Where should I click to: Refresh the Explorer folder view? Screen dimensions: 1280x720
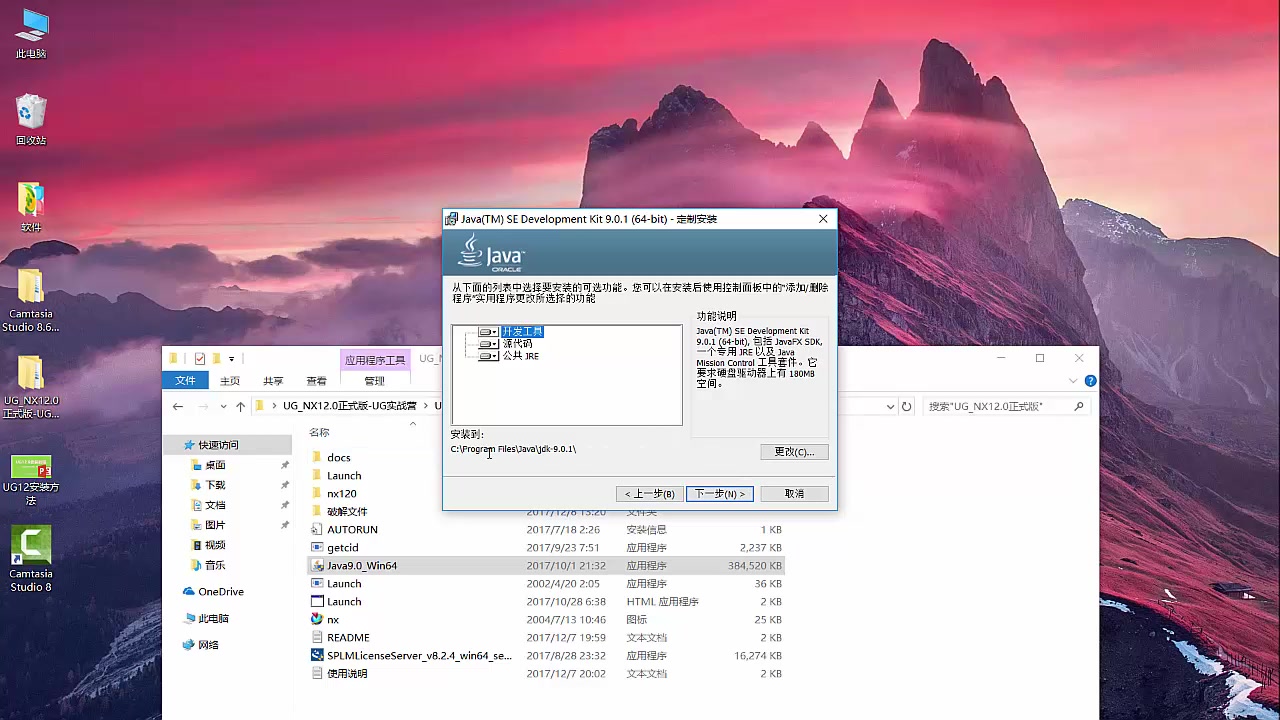[907, 406]
